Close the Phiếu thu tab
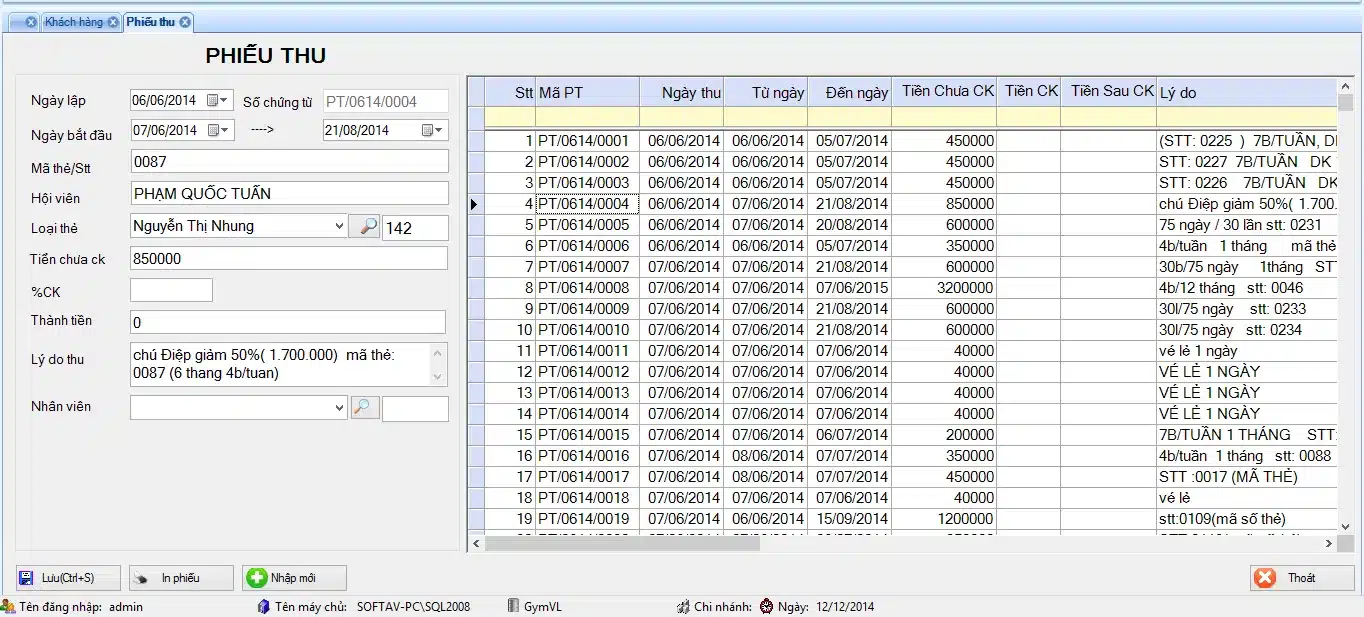Image resolution: width=1364 pixels, height=617 pixels. click(x=185, y=22)
